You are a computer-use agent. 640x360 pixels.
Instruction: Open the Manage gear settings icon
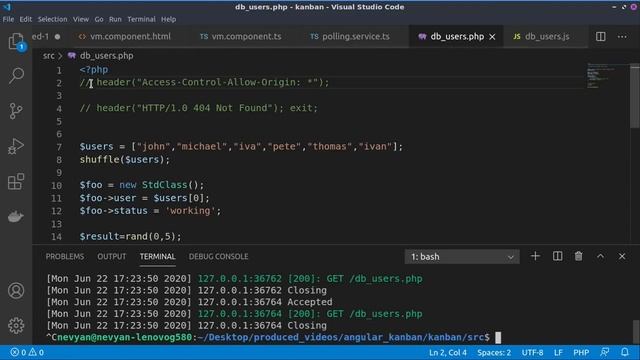[16, 325]
